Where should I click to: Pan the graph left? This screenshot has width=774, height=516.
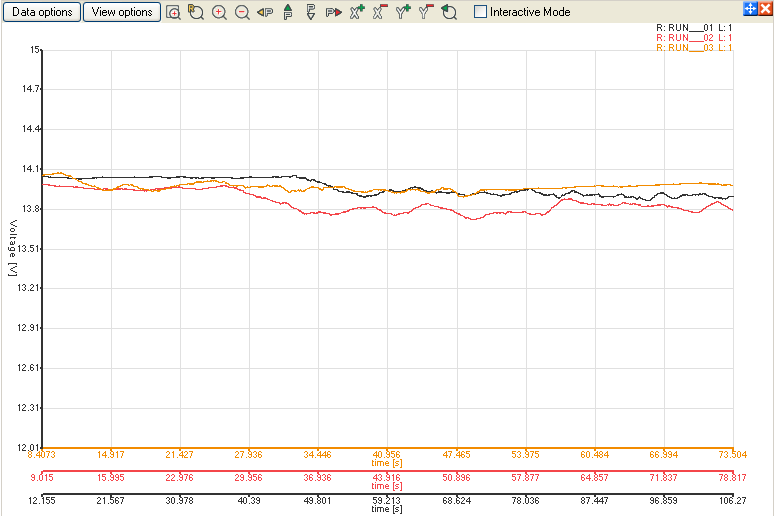(x=265, y=13)
